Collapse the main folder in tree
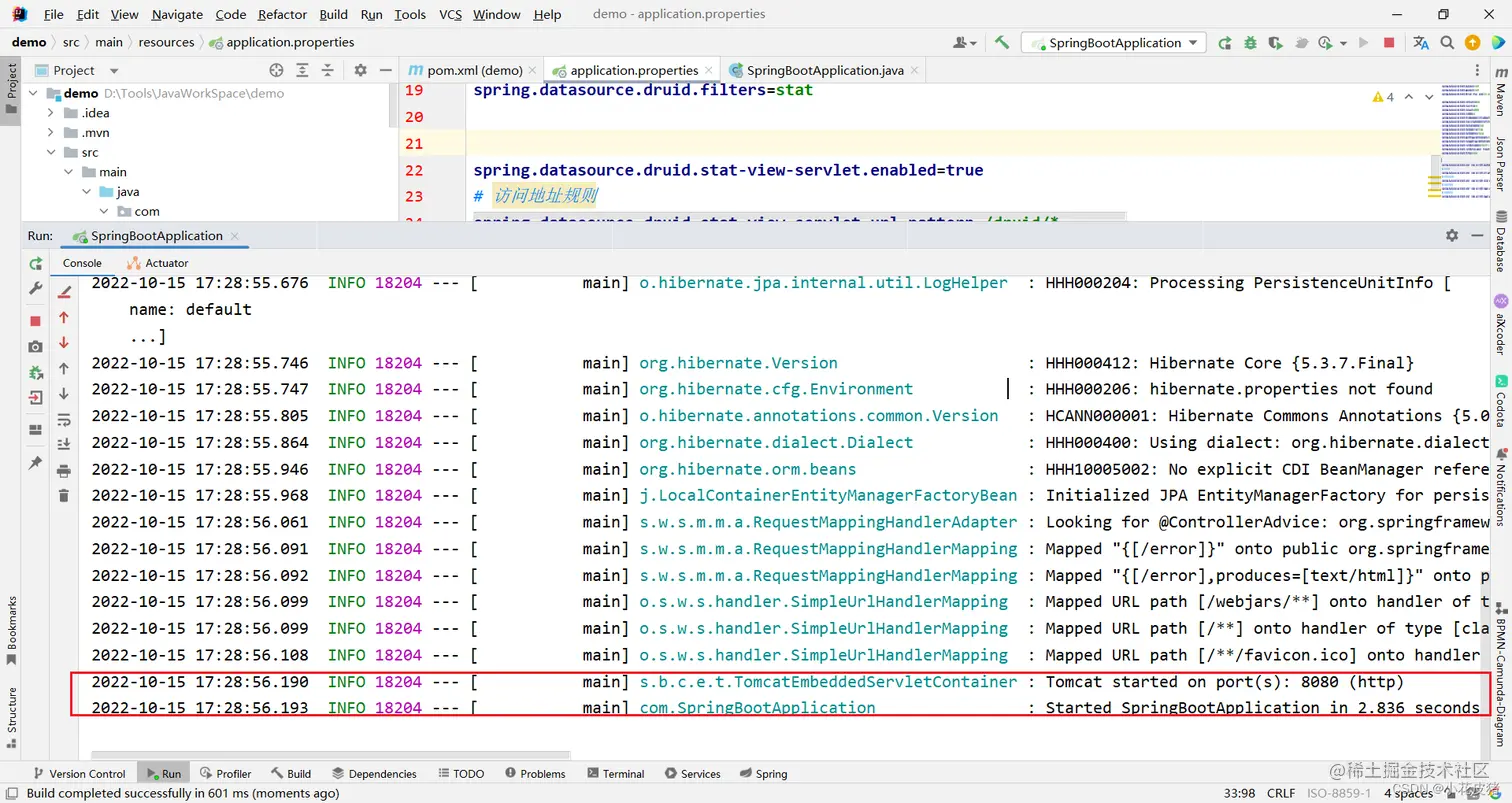This screenshot has height=803, width=1512. tap(69, 172)
